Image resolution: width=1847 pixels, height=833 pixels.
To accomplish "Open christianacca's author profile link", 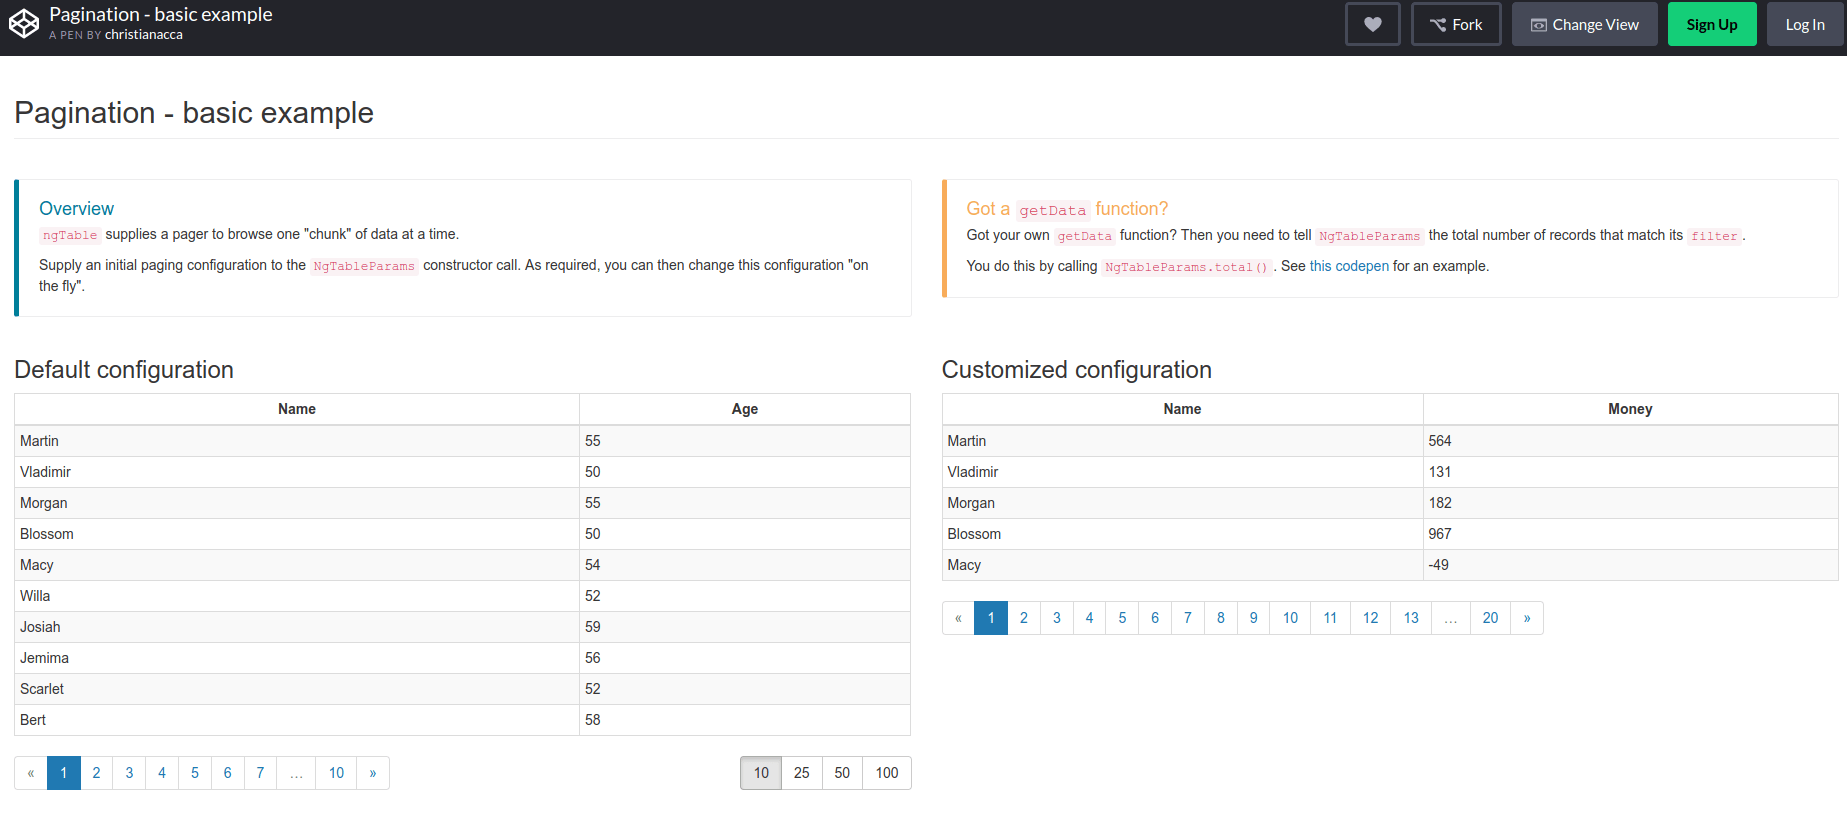I will pyautogui.click(x=144, y=35).
